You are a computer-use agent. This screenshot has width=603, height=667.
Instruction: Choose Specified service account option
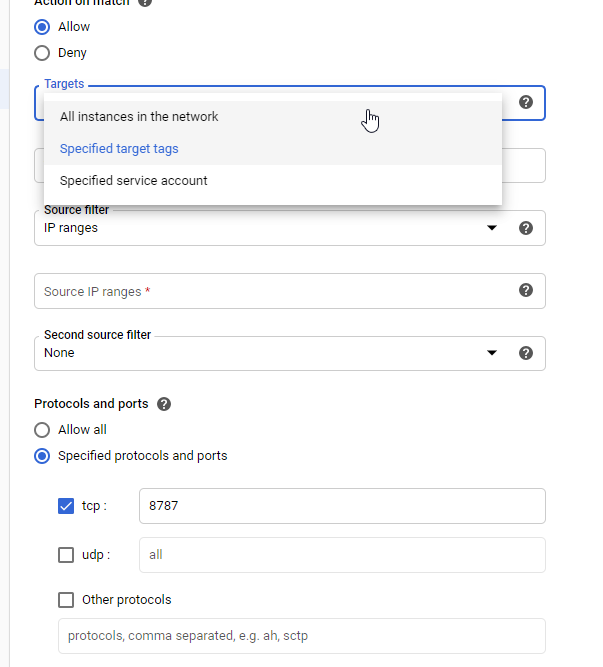click(273, 180)
